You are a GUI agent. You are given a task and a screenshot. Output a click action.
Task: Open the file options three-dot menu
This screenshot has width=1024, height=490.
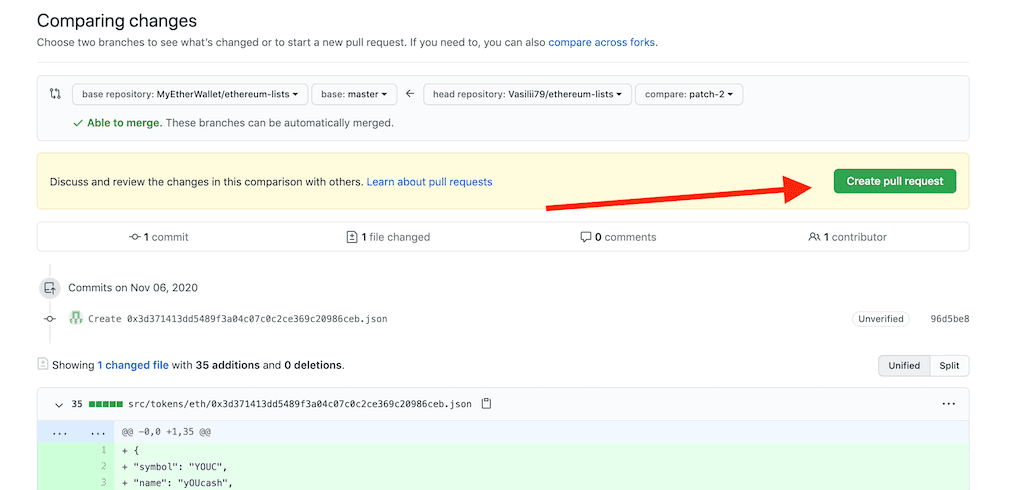click(949, 404)
